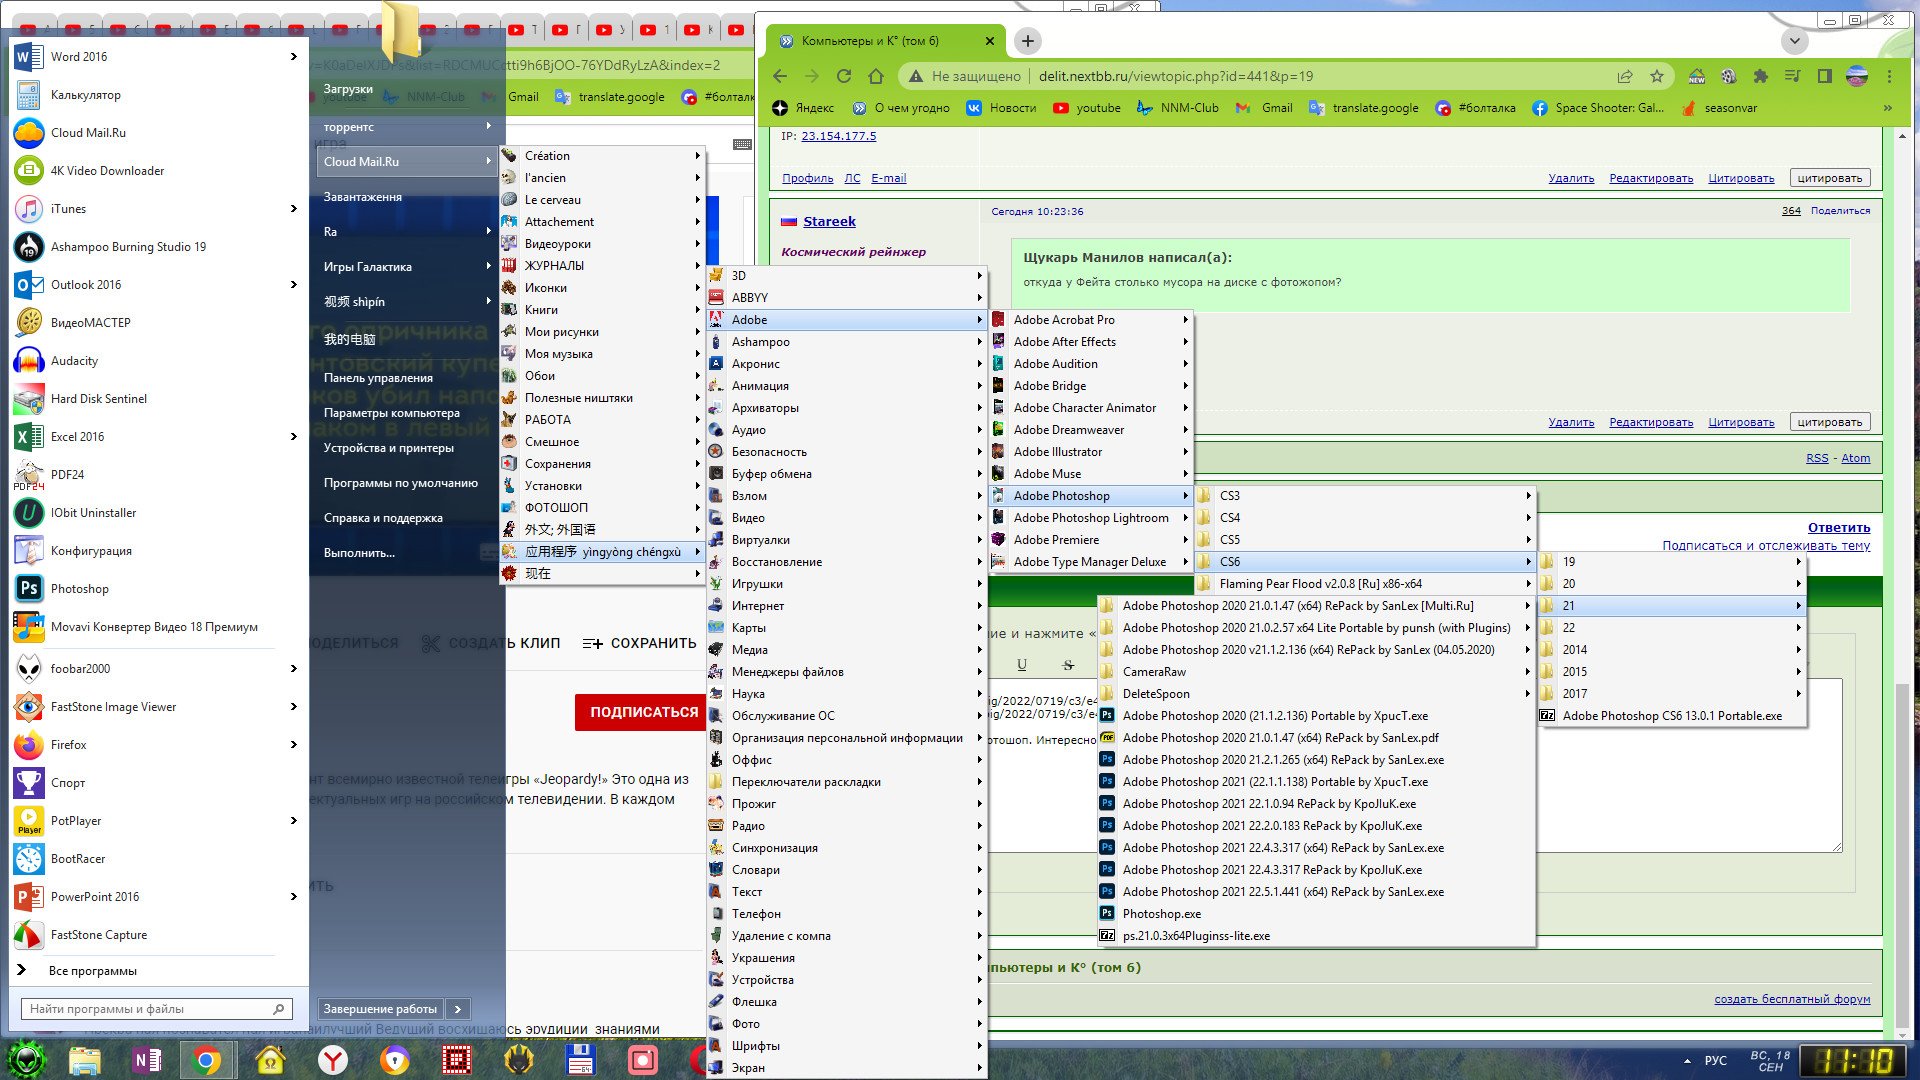Click the RSS link

click(1817, 458)
